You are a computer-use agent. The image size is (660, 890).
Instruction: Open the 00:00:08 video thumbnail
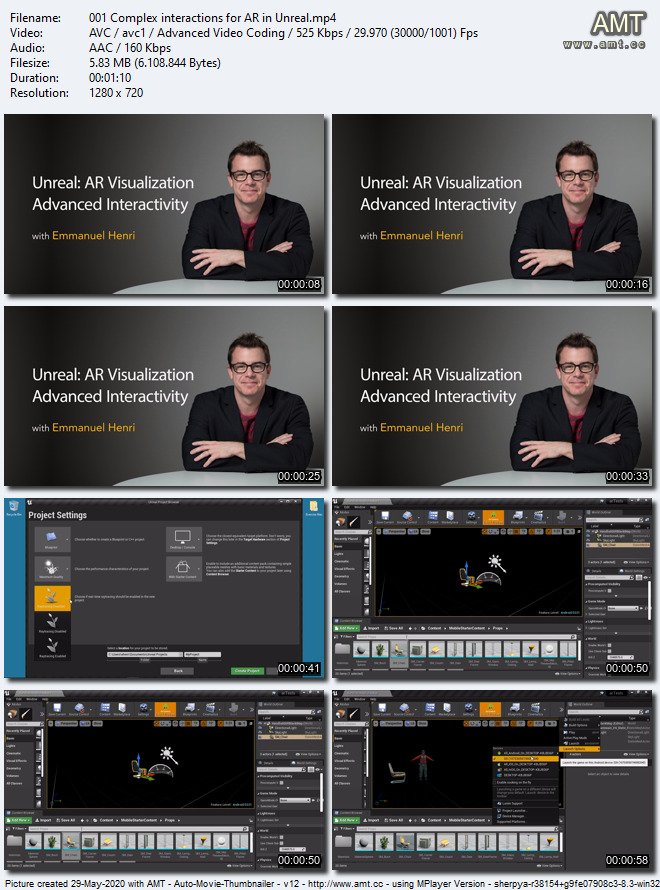(x=164, y=204)
